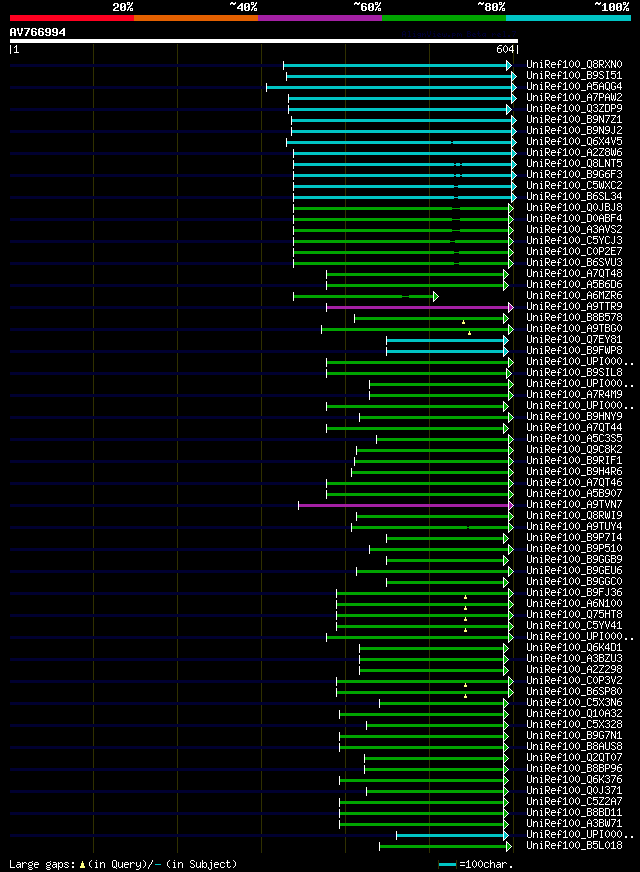640x872 pixels.
Task: Select the UniRef100_C5X3N6 hit
Action: coord(574,703)
